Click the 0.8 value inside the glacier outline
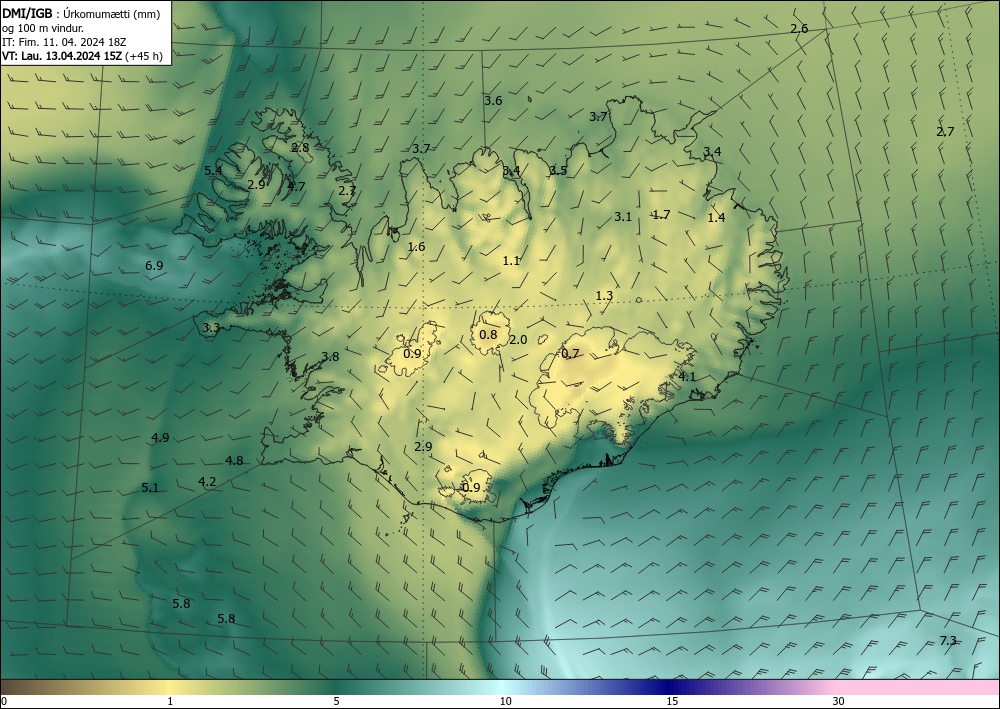Image resolution: width=1000 pixels, height=709 pixels. (488, 334)
